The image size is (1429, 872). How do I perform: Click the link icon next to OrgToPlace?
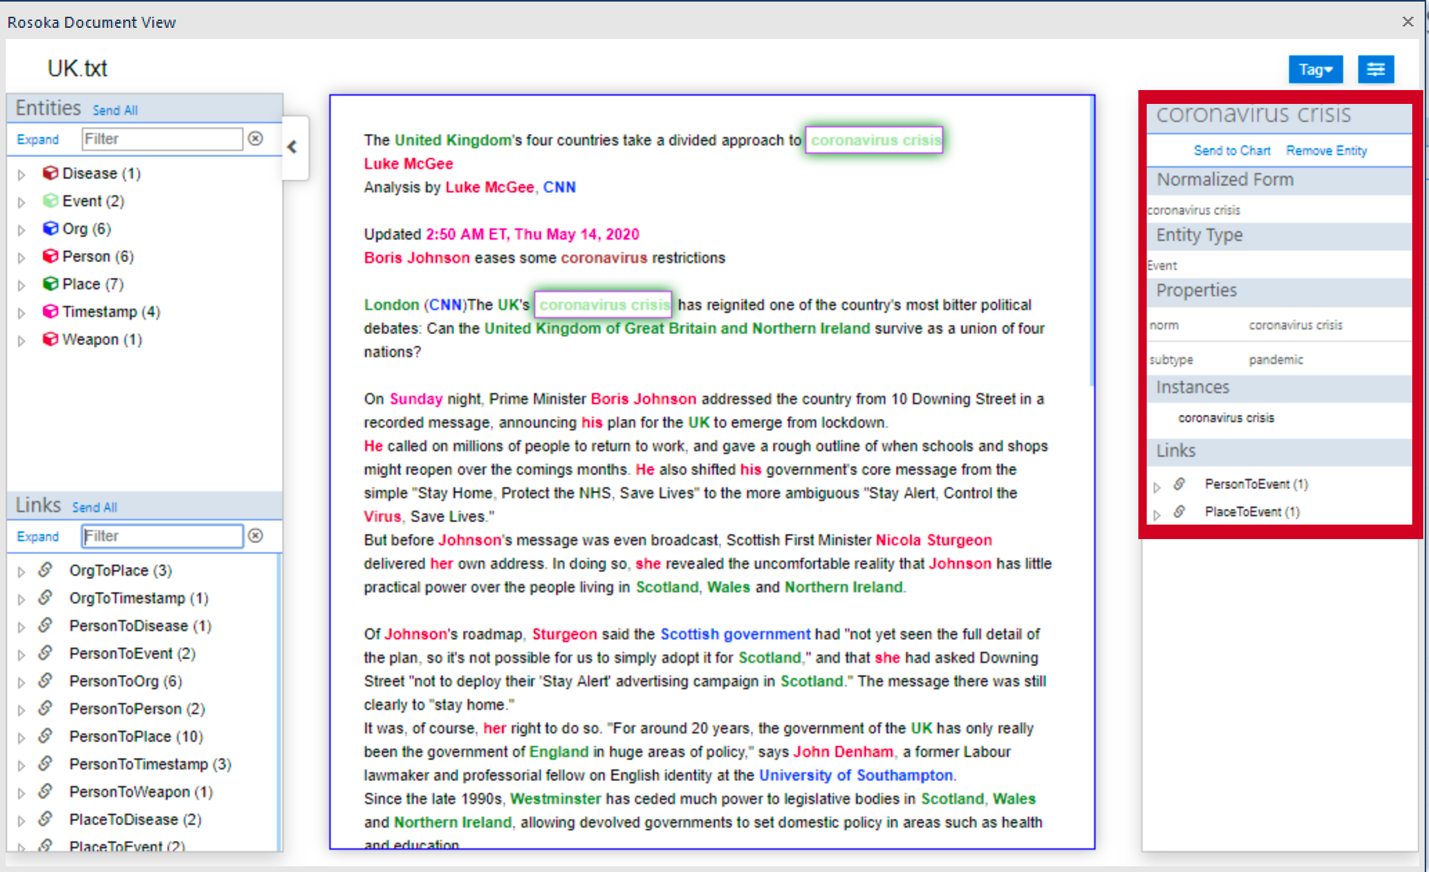click(42, 570)
